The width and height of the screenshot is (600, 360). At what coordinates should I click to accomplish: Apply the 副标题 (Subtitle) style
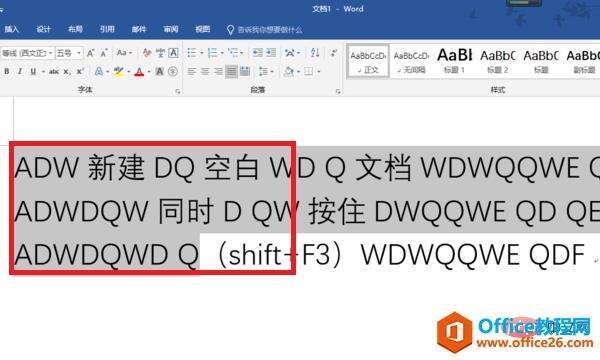583,62
